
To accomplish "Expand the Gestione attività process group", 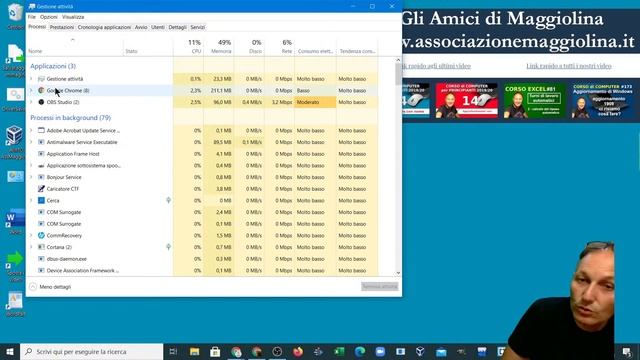I will click(x=31, y=79).
